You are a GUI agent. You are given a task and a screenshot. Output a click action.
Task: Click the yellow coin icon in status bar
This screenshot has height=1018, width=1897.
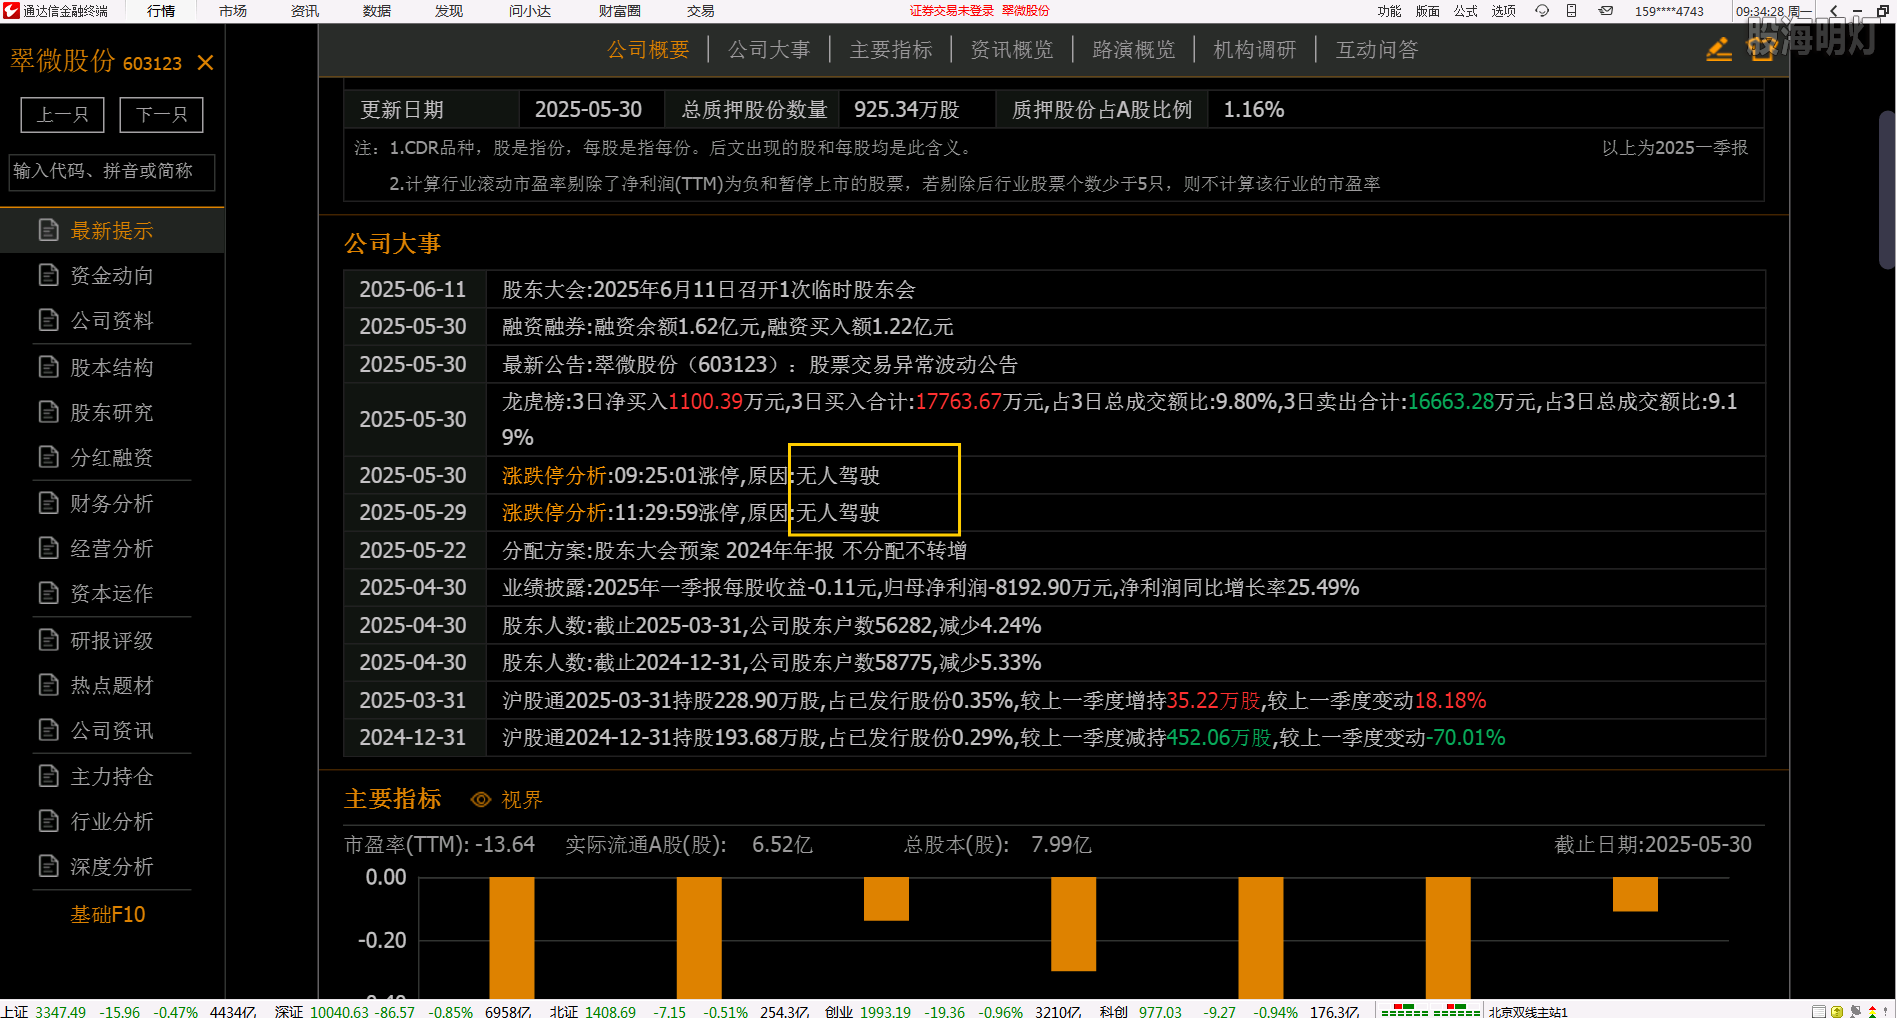(1837, 1011)
